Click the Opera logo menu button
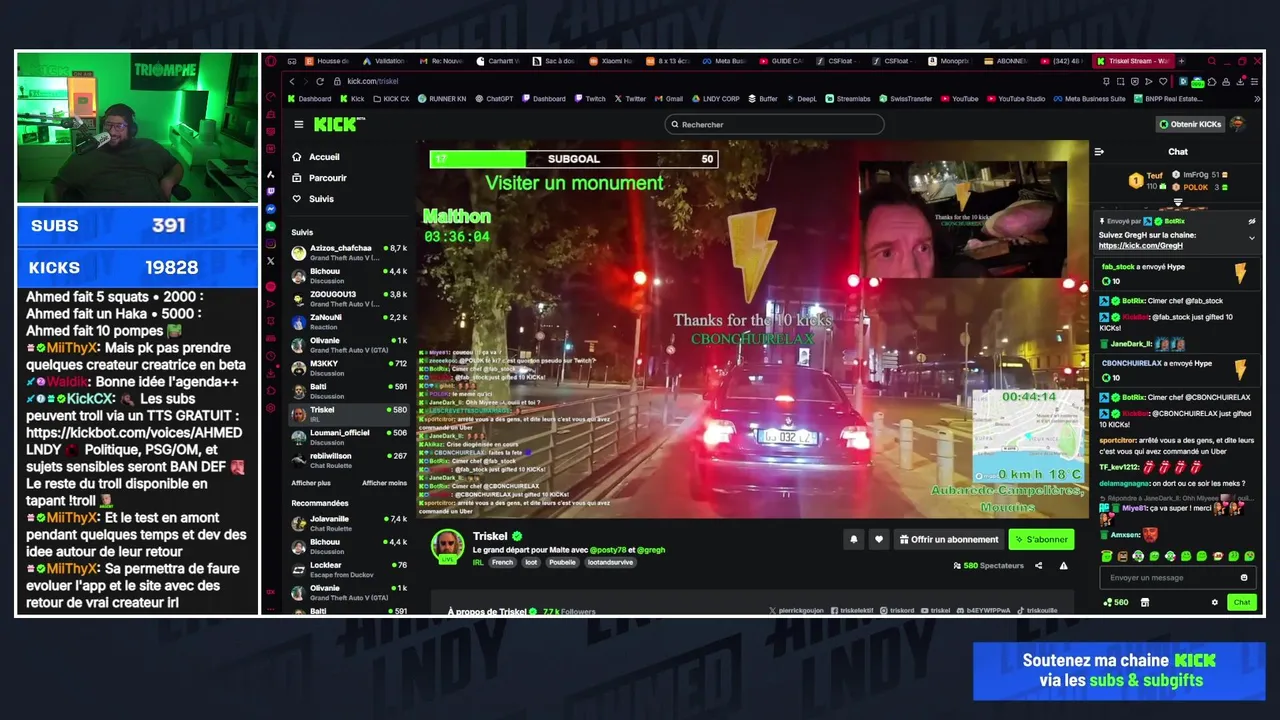1280x720 pixels. tap(271, 61)
